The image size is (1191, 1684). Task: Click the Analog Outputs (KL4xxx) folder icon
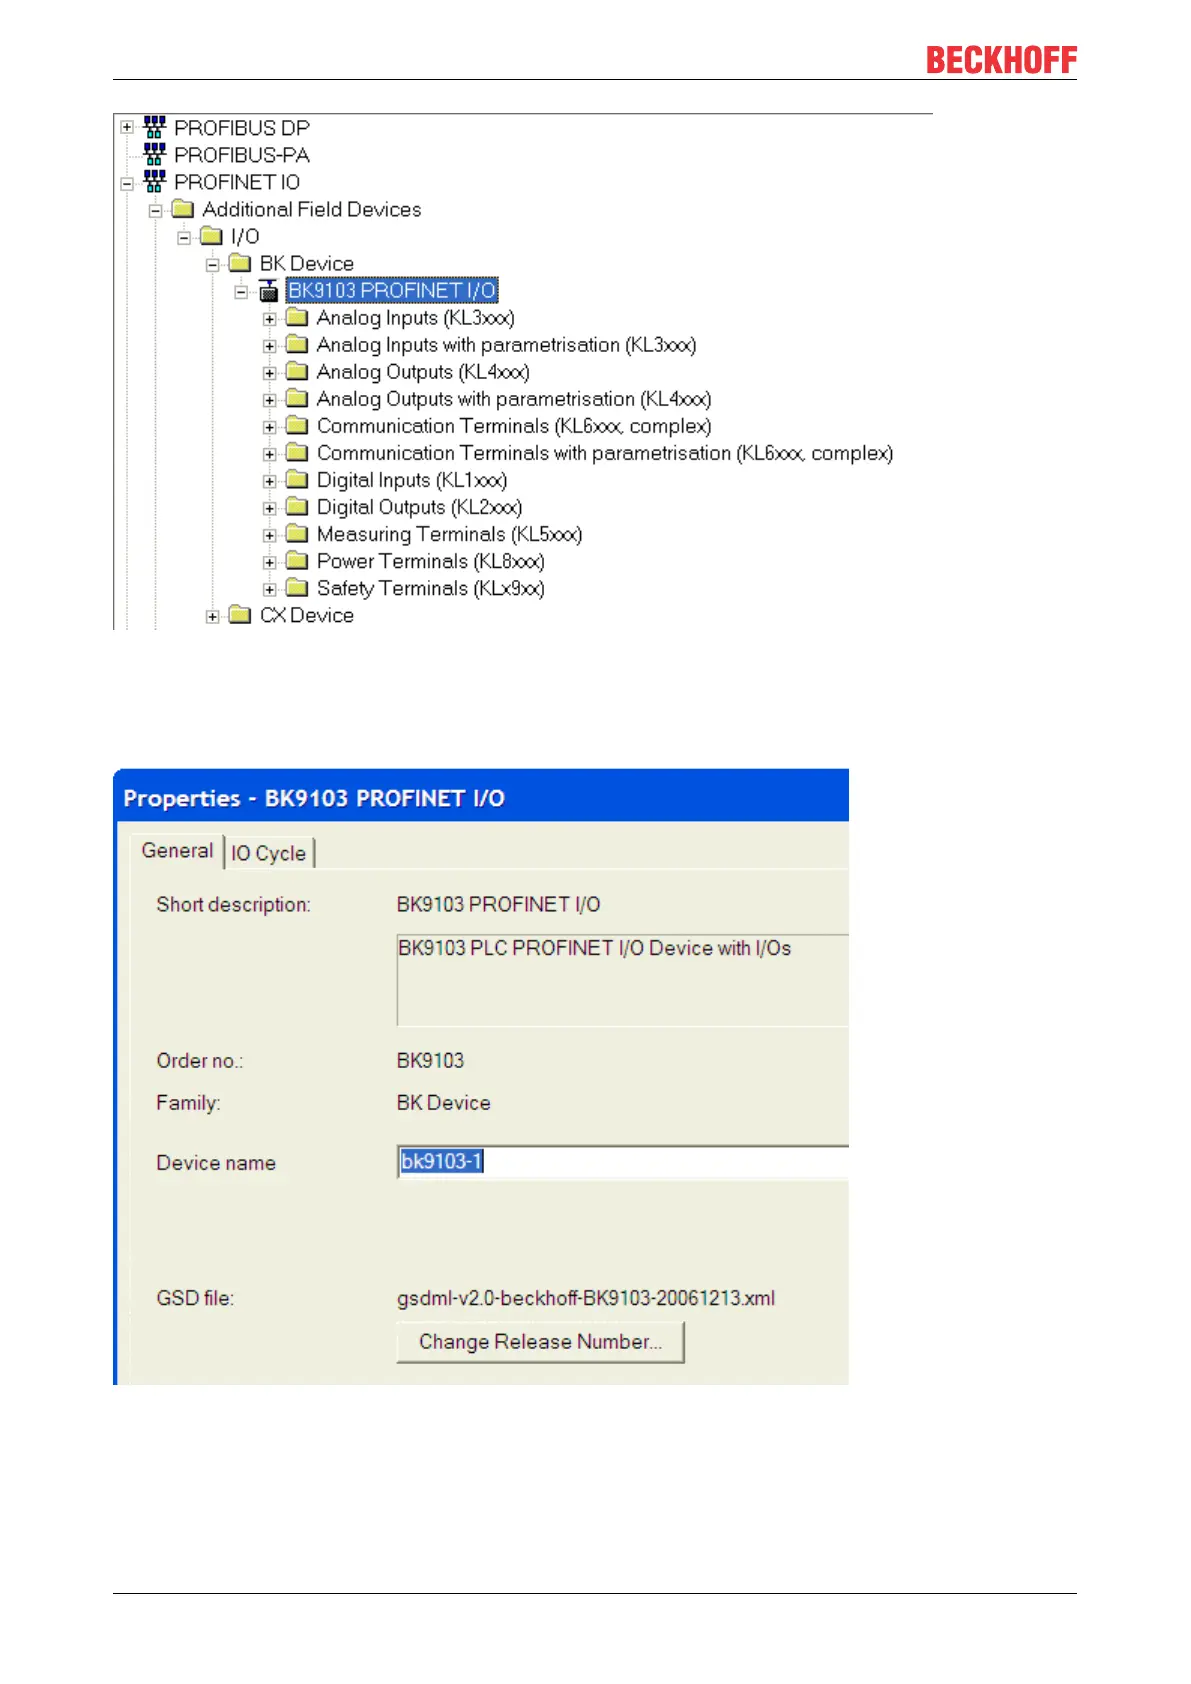coord(296,371)
